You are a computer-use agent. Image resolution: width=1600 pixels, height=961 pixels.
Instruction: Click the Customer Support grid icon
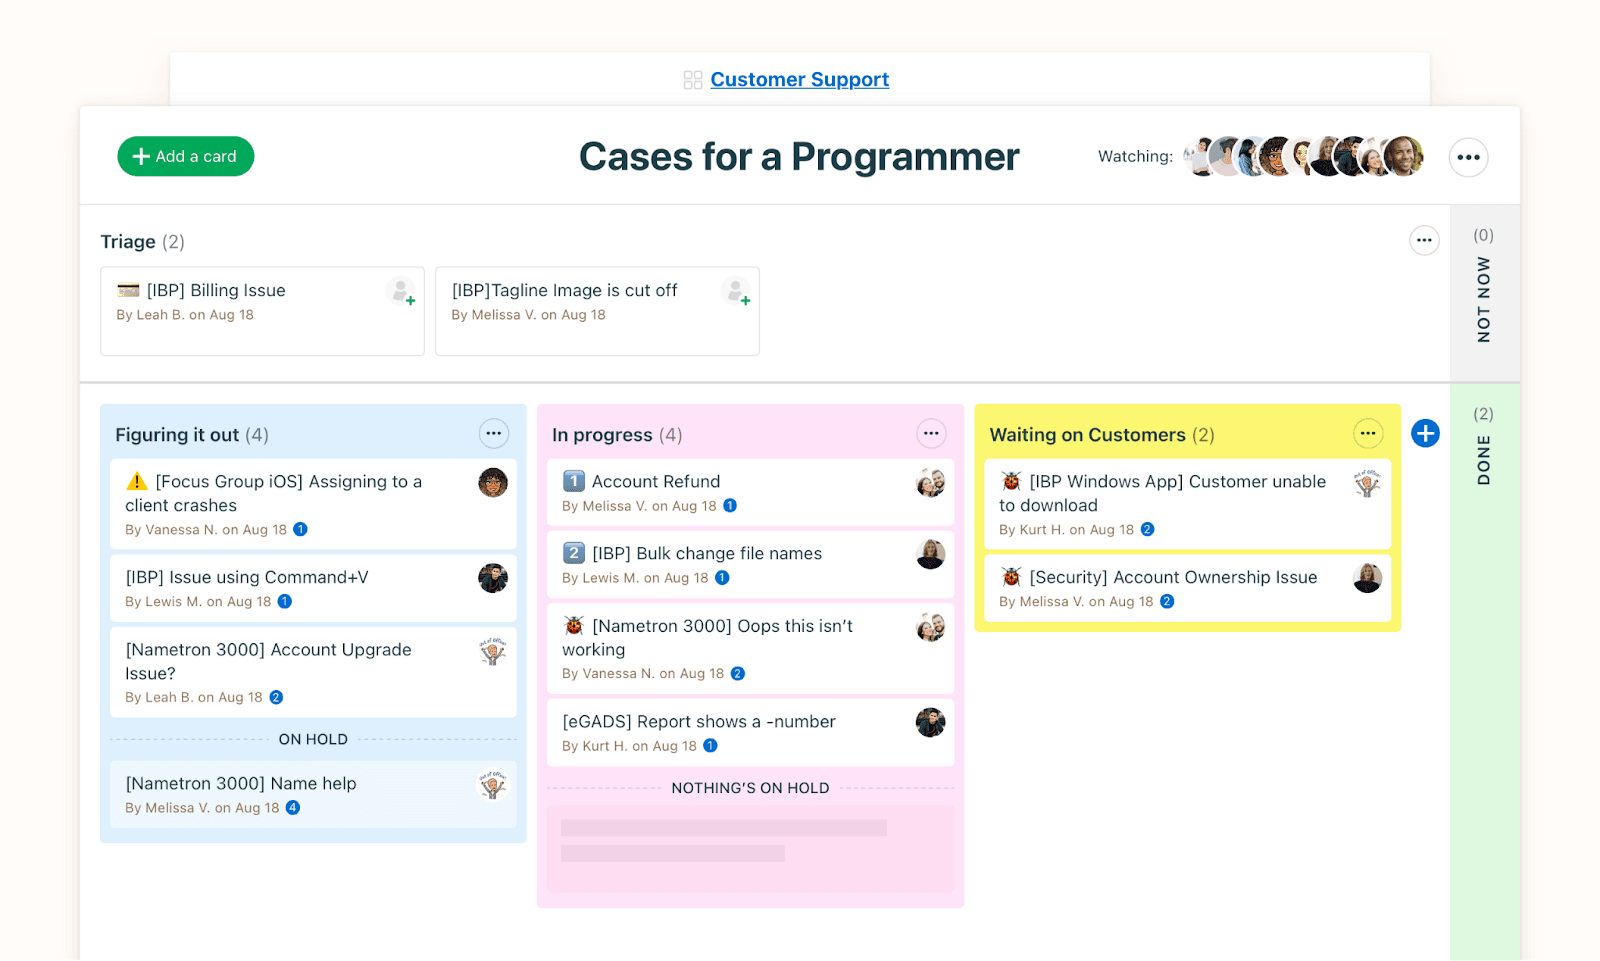[x=693, y=80]
